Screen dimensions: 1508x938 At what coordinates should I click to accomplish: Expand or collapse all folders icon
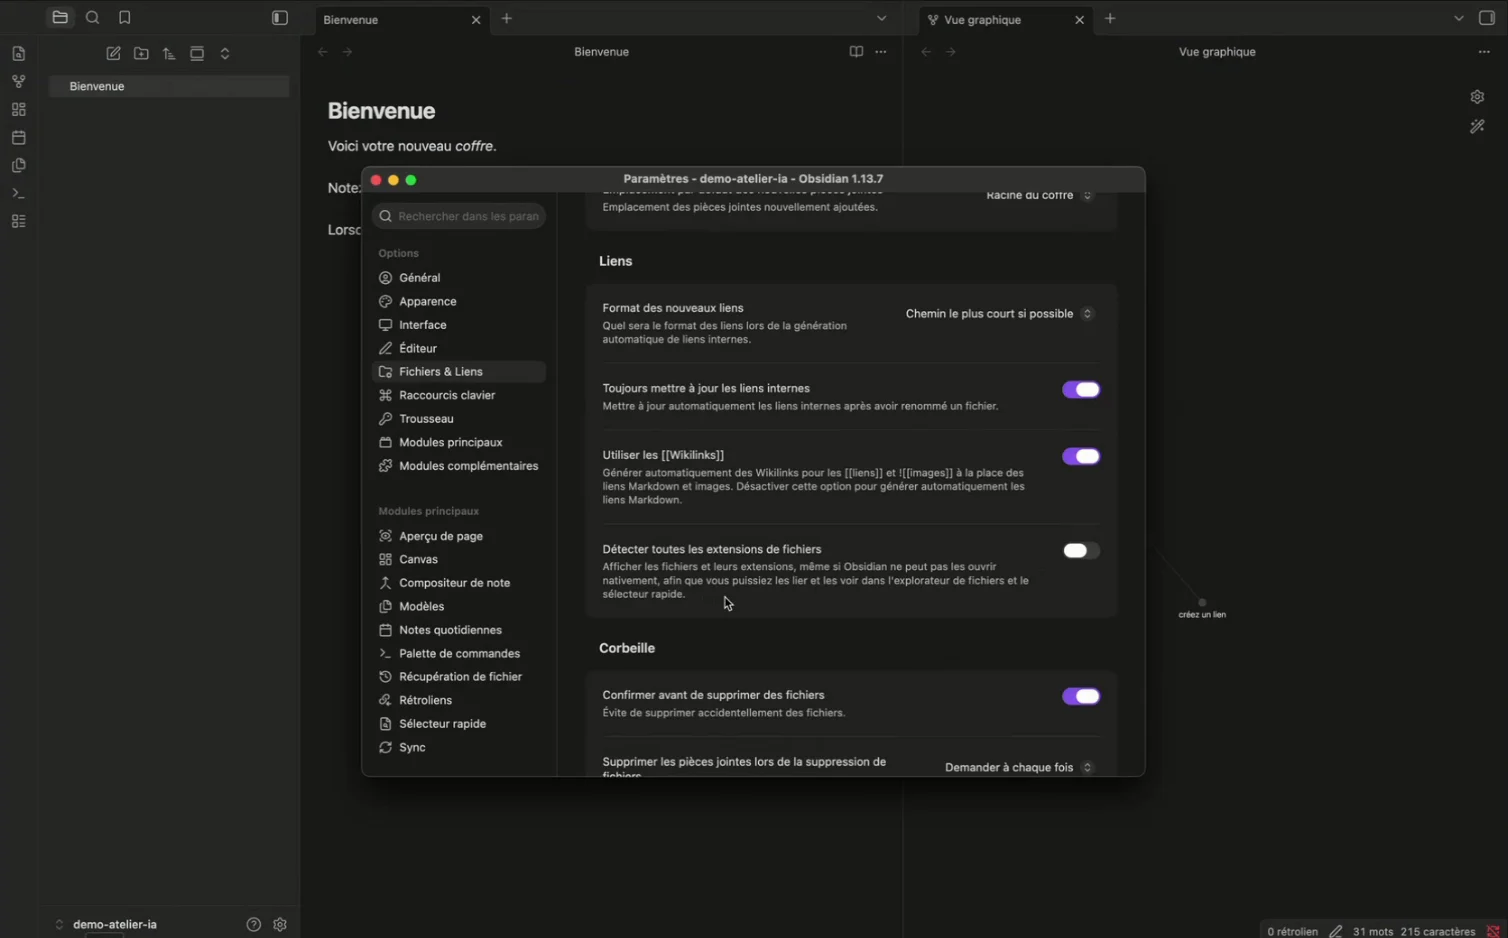click(x=225, y=54)
